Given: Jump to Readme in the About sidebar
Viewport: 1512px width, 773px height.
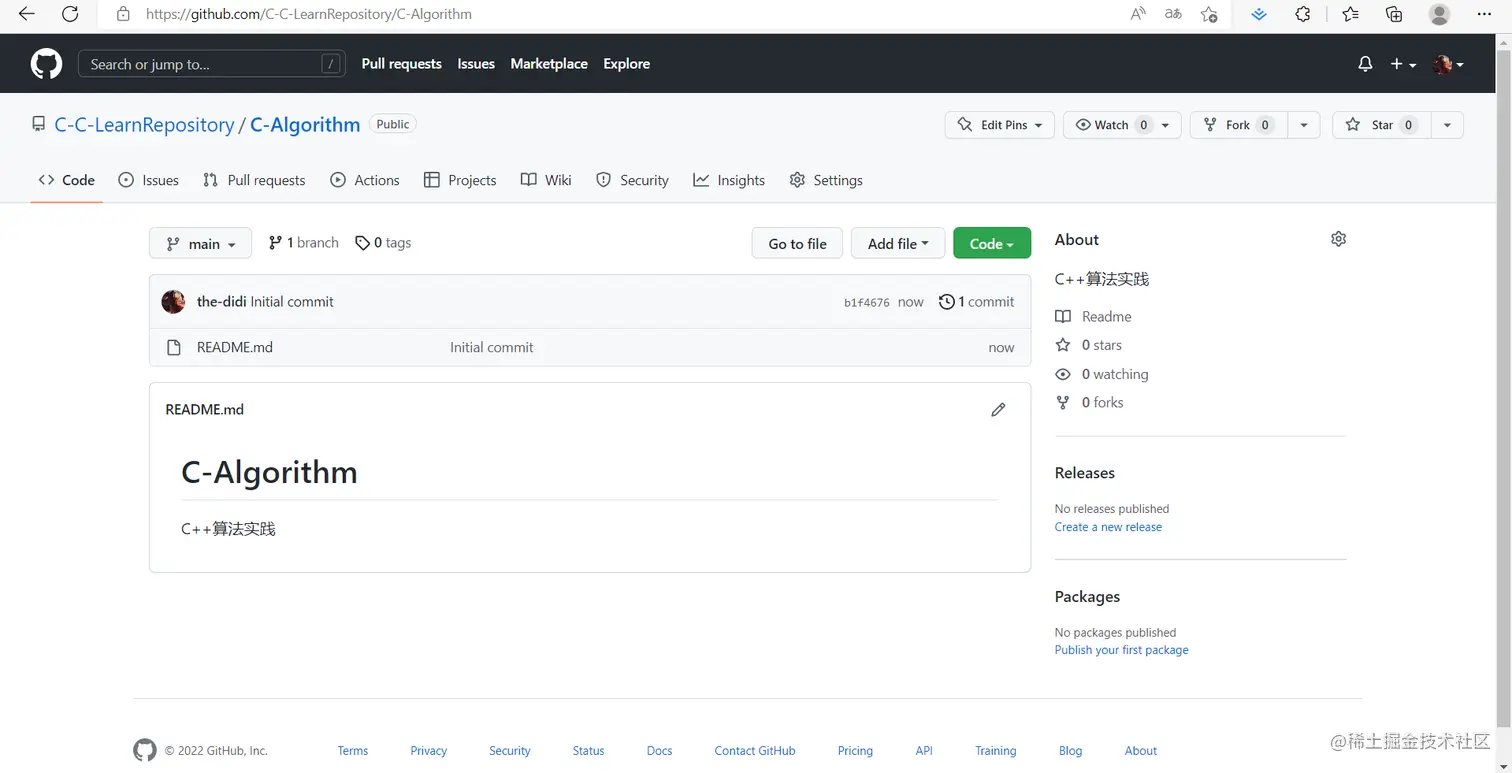Looking at the screenshot, I should [1094, 317].
